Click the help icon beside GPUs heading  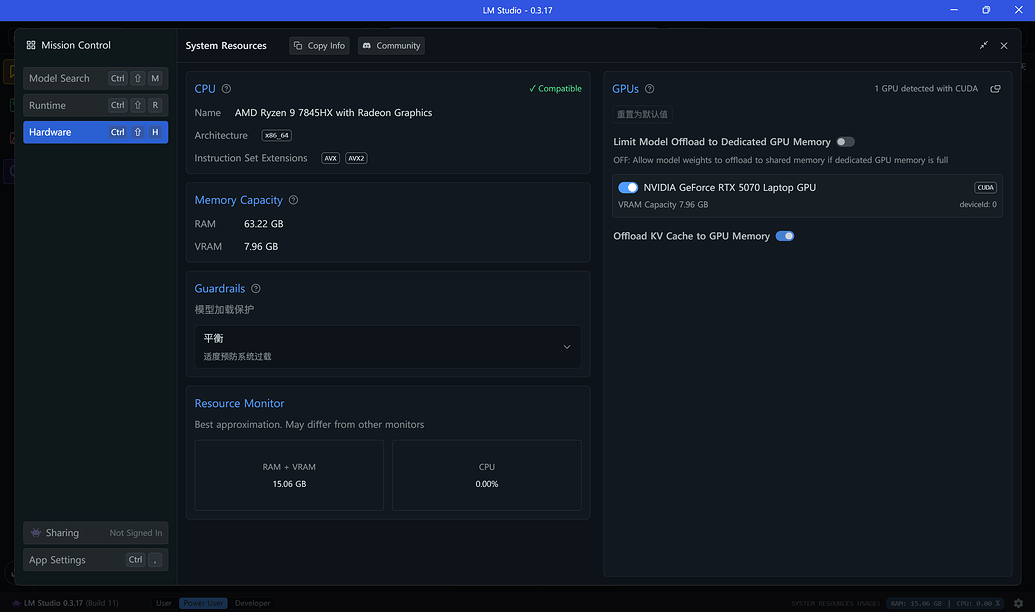coord(650,88)
